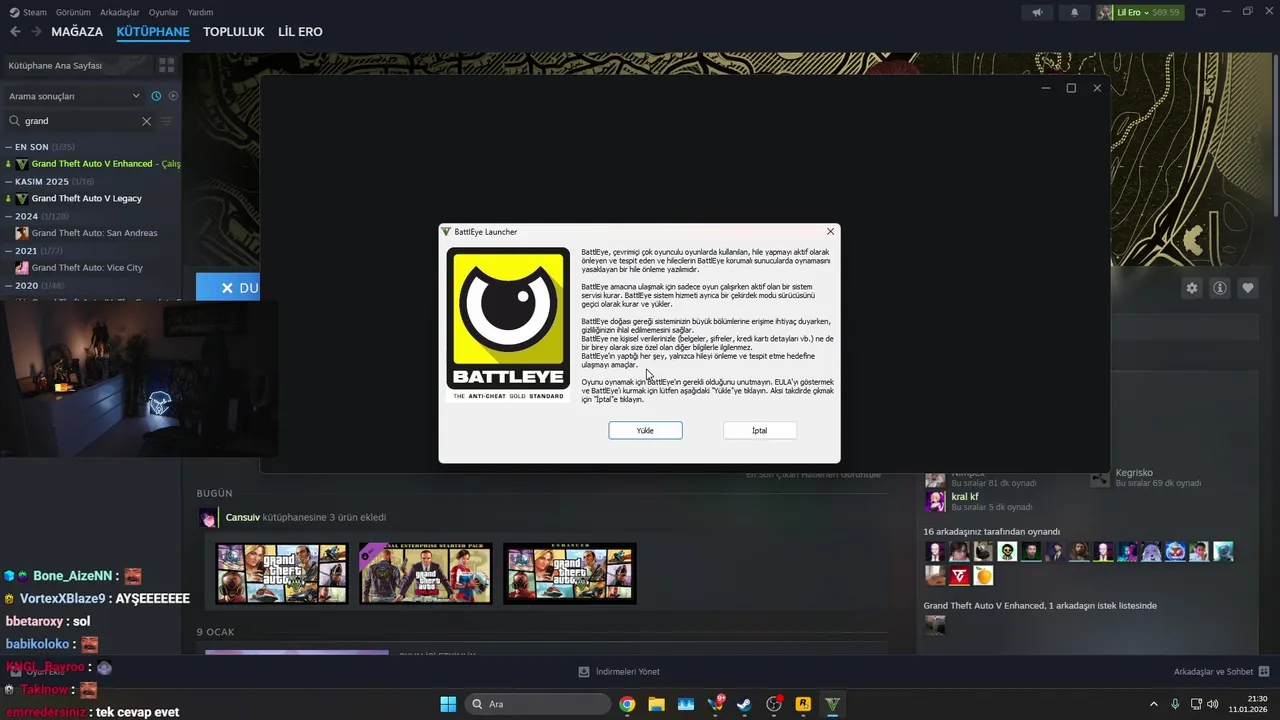This screenshot has width=1280, height=720.
Task: Open Rockstar Games Launcher from the taskbar
Action: 802,704
